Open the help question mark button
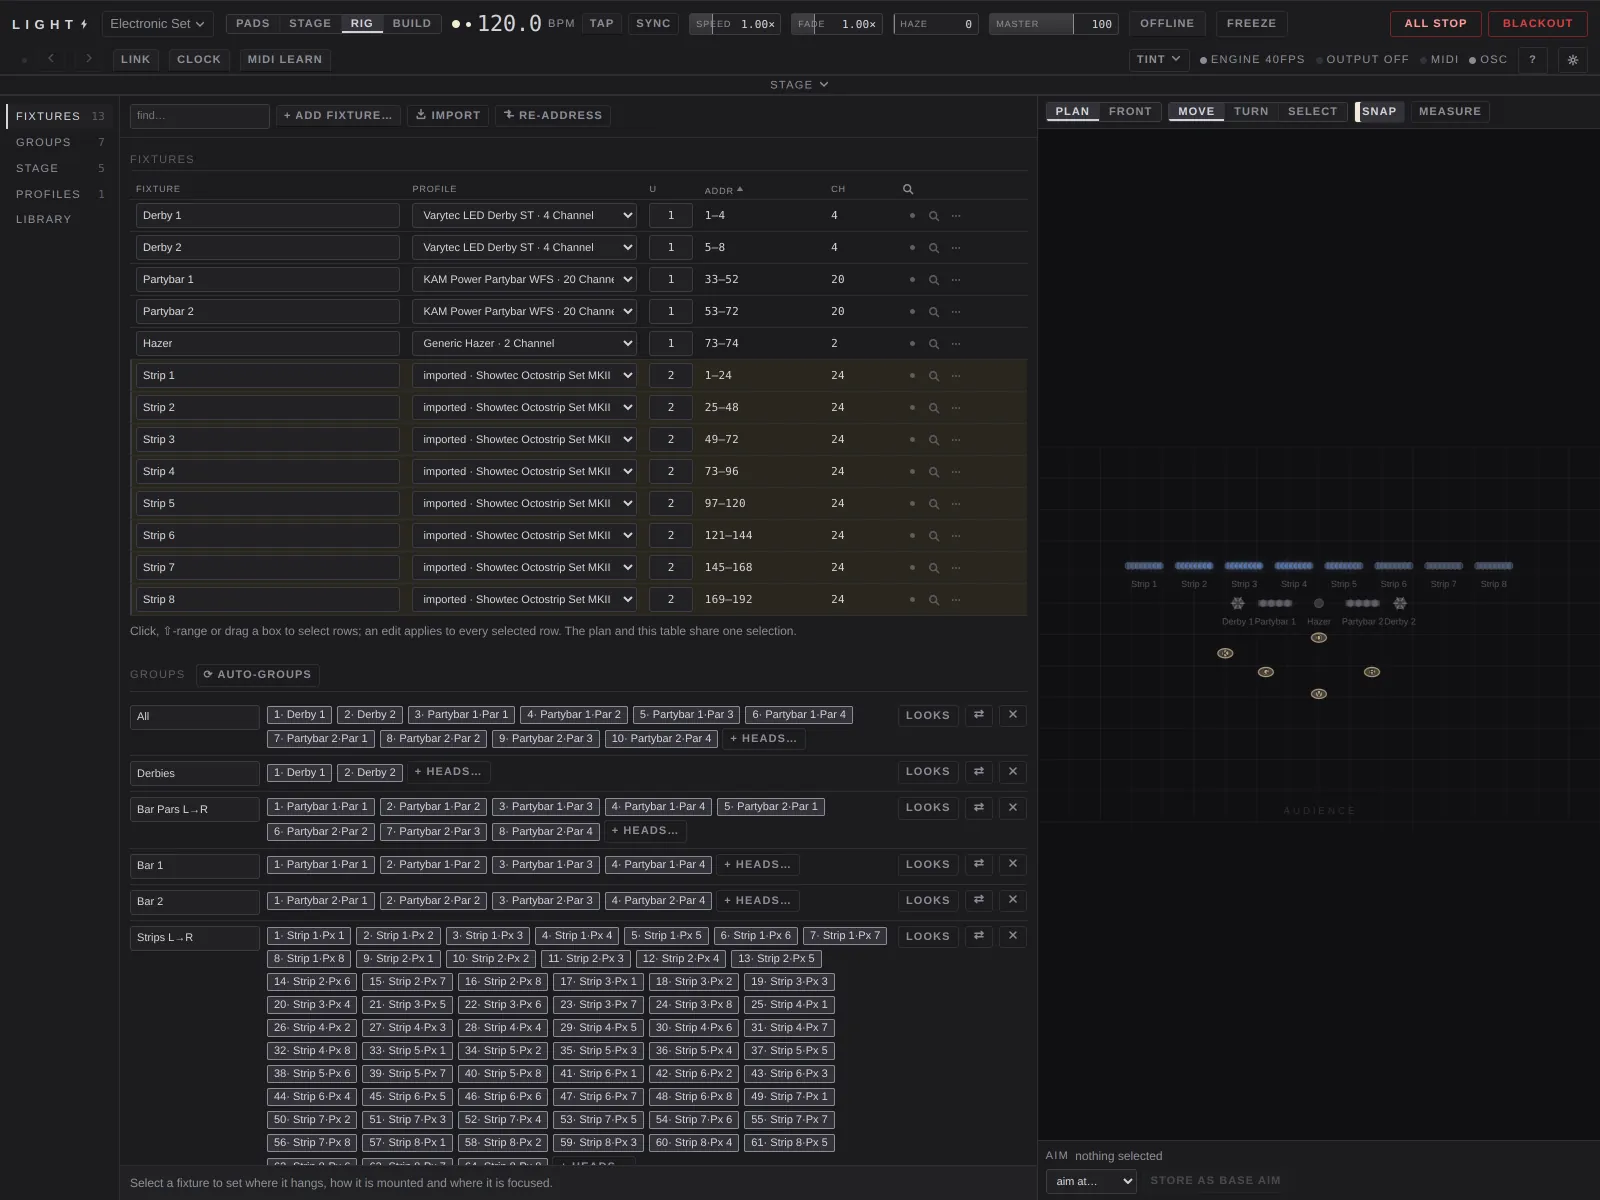The image size is (1600, 1200). point(1532,60)
